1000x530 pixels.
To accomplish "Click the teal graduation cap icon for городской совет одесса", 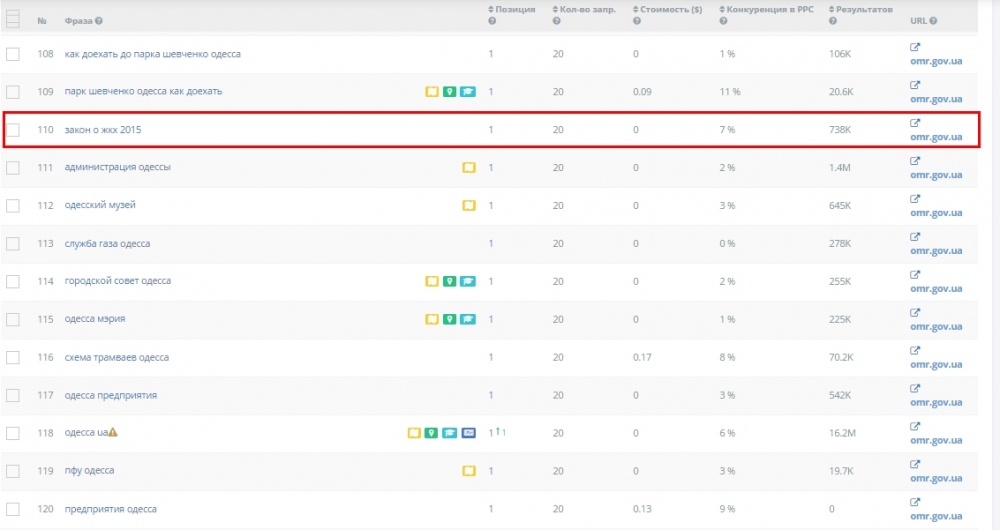I will click(x=468, y=281).
